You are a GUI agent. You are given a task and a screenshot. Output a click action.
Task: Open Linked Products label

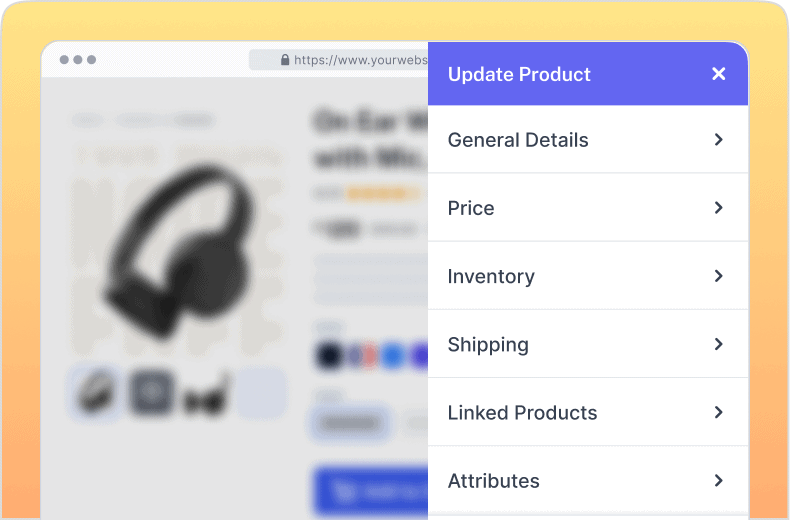522,412
